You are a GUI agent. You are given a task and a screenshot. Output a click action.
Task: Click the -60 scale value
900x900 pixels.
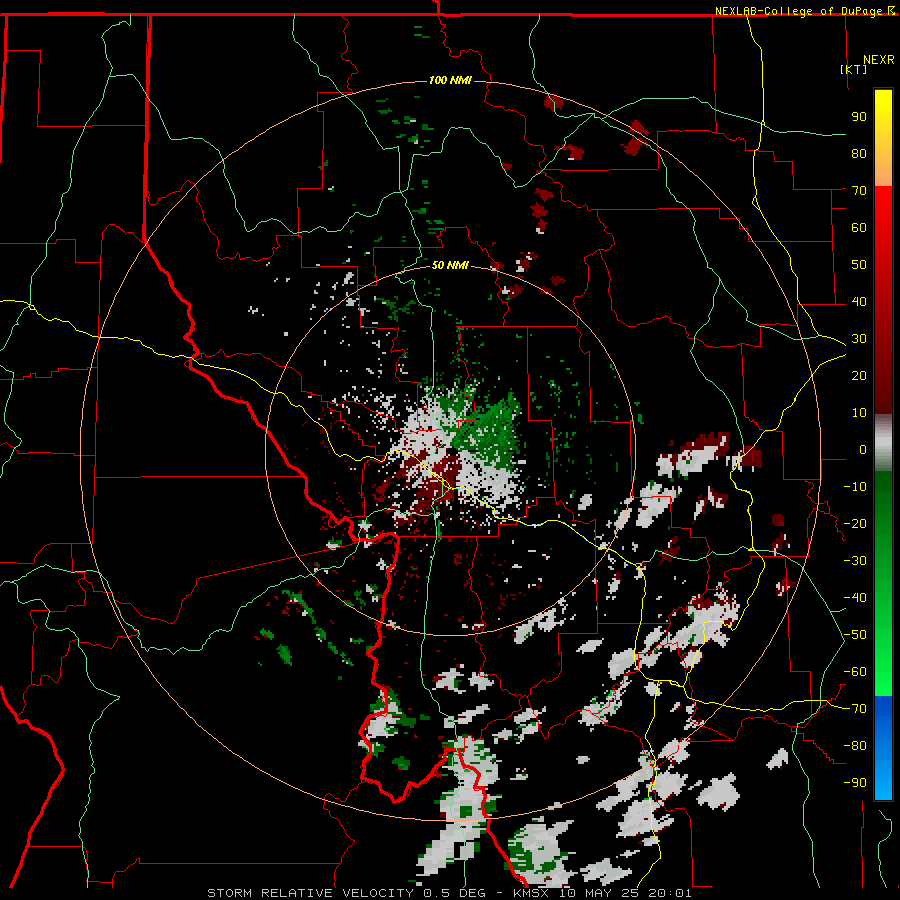pyautogui.click(x=855, y=672)
